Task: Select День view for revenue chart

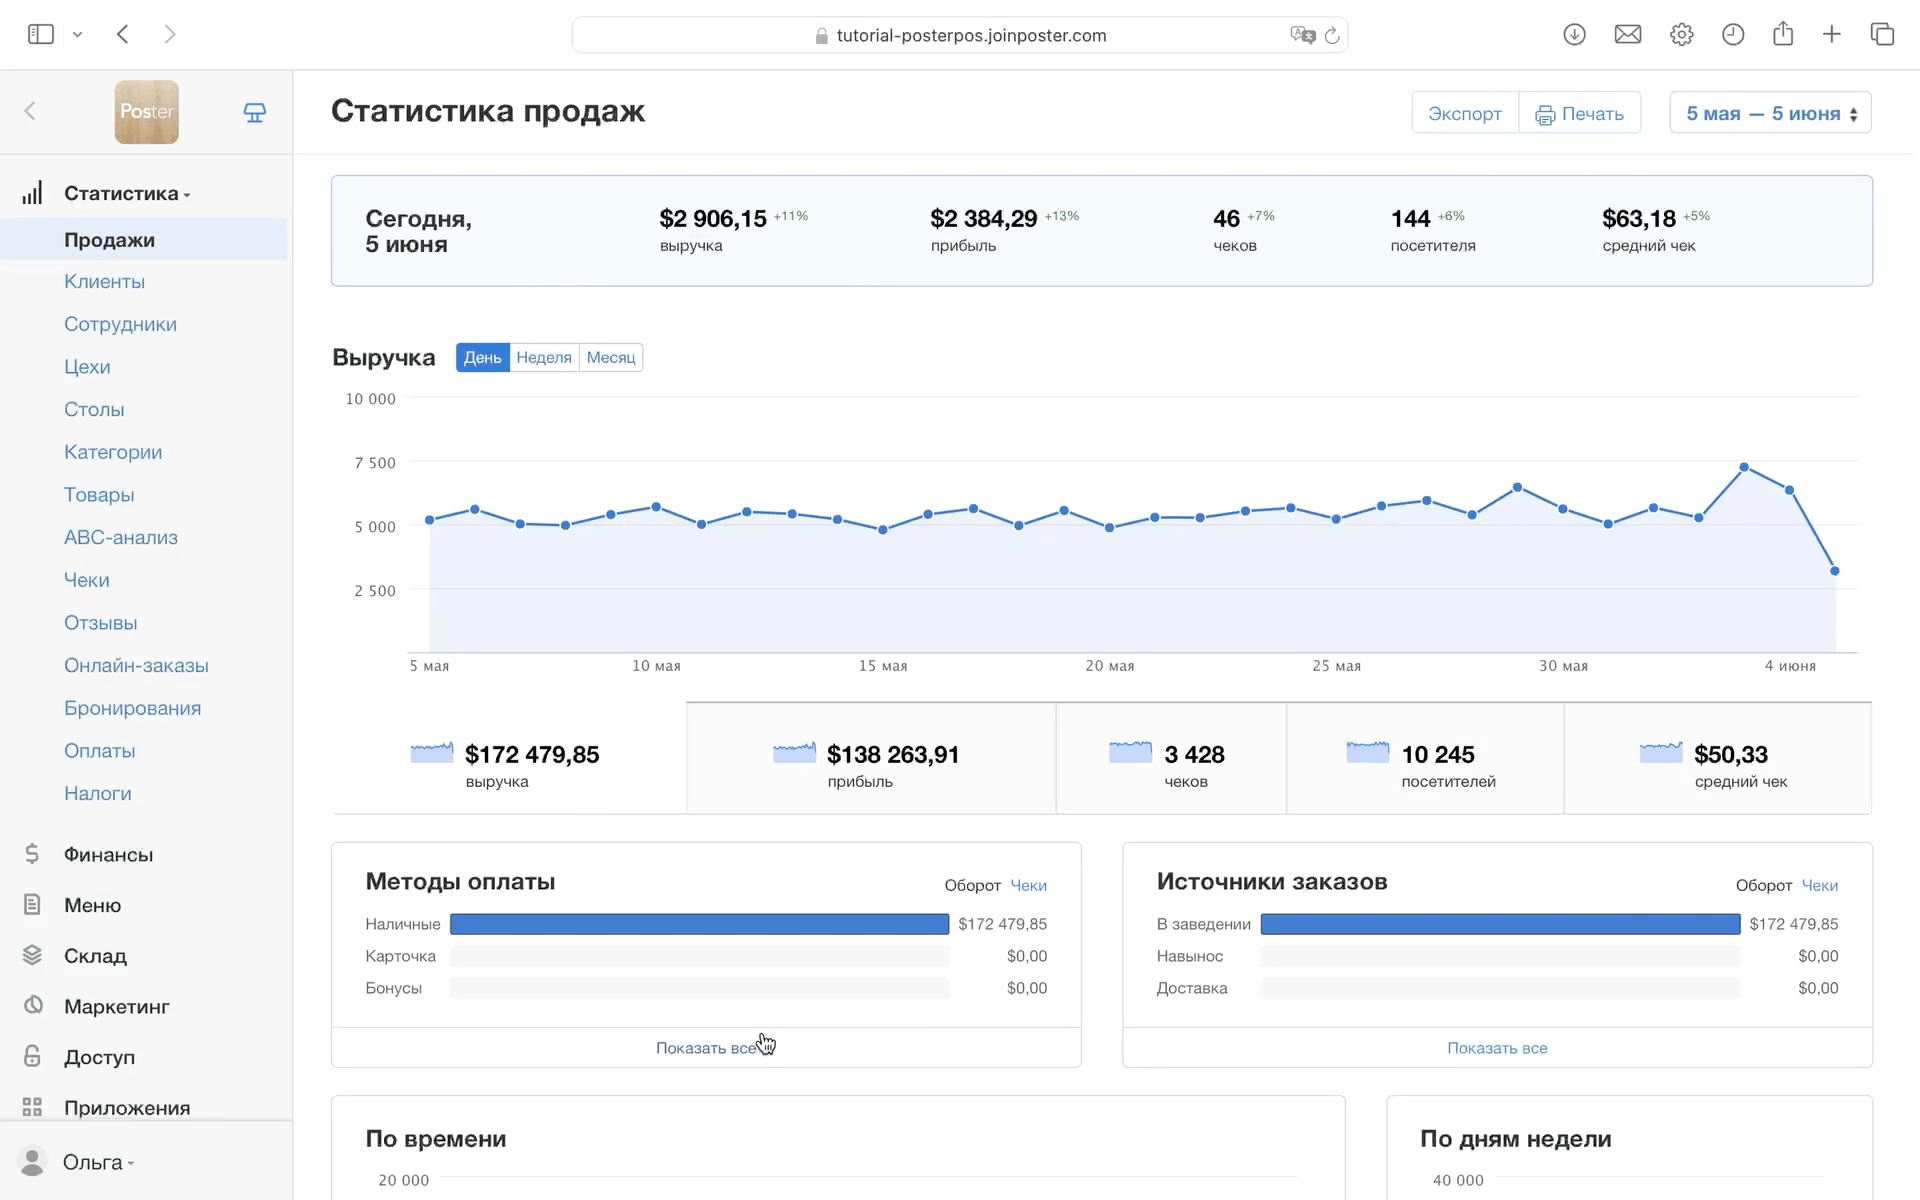Action: tap(482, 357)
